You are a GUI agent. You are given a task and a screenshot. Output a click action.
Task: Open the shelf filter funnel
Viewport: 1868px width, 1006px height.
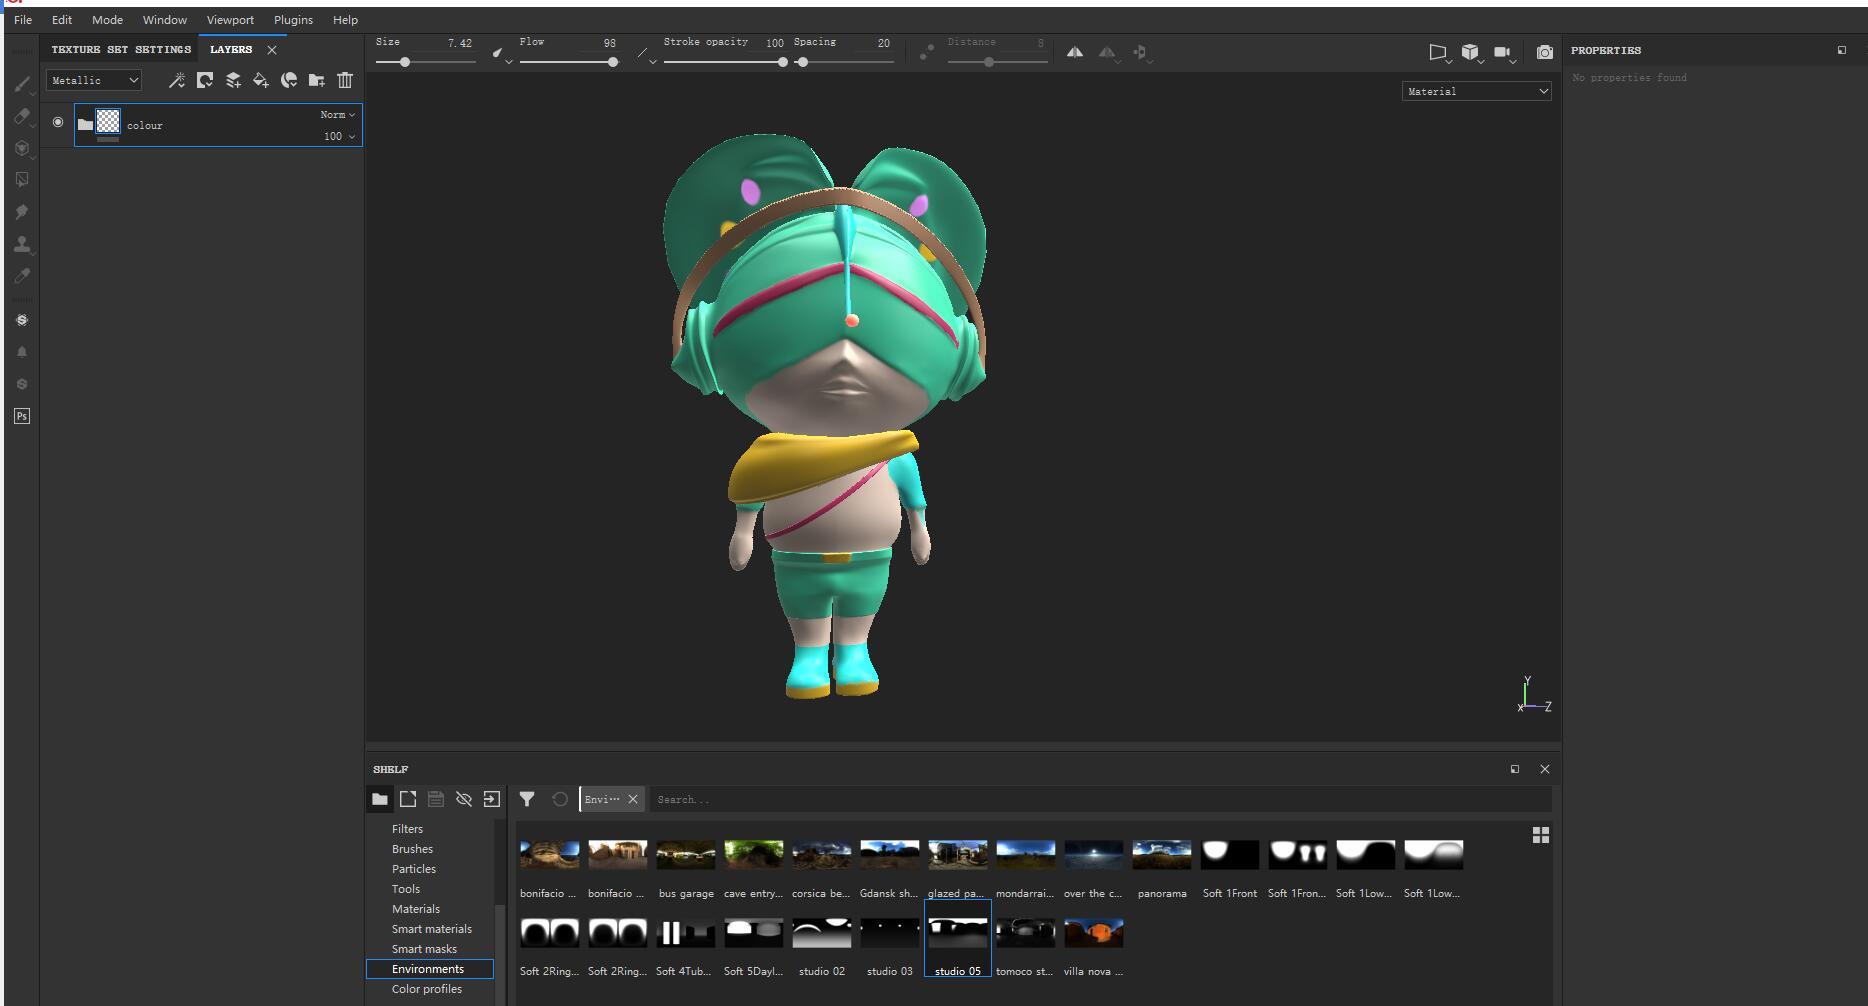click(527, 799)
